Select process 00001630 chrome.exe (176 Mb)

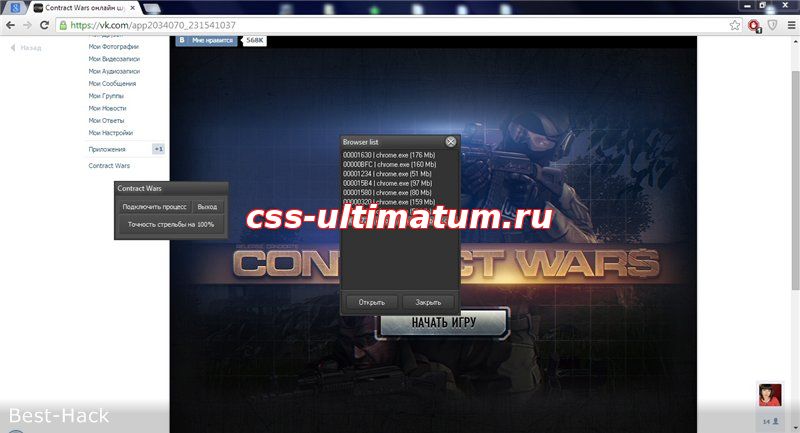(x=389, y=155)
